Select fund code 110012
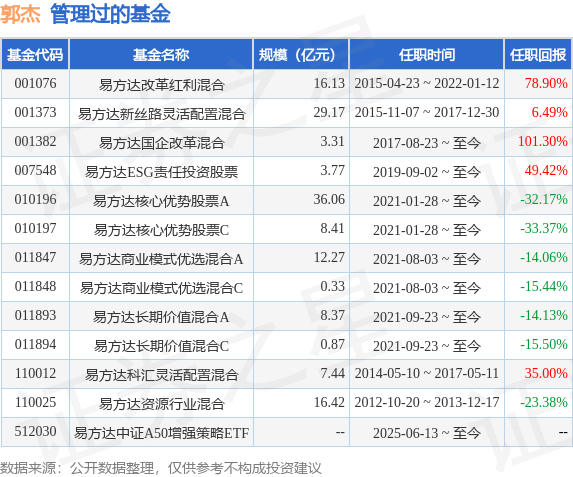 pyautogui.click(x=35, y=373)
